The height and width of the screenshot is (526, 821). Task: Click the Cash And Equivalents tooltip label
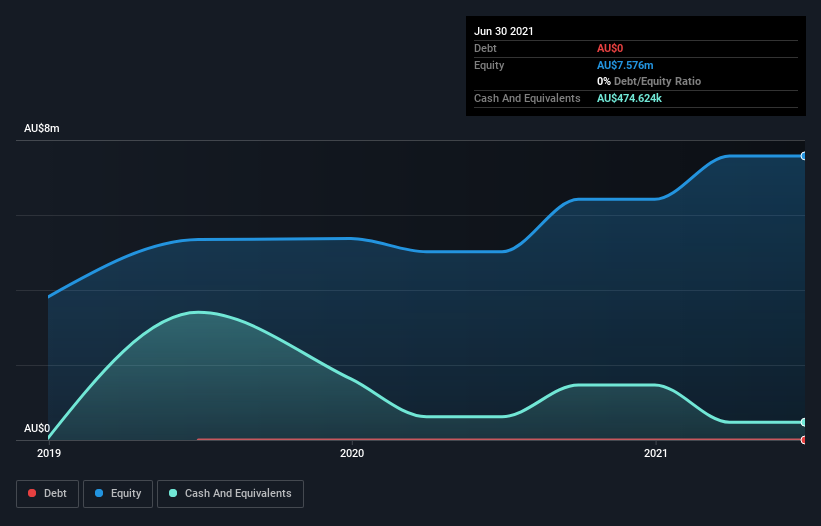(x=527, y=98)
